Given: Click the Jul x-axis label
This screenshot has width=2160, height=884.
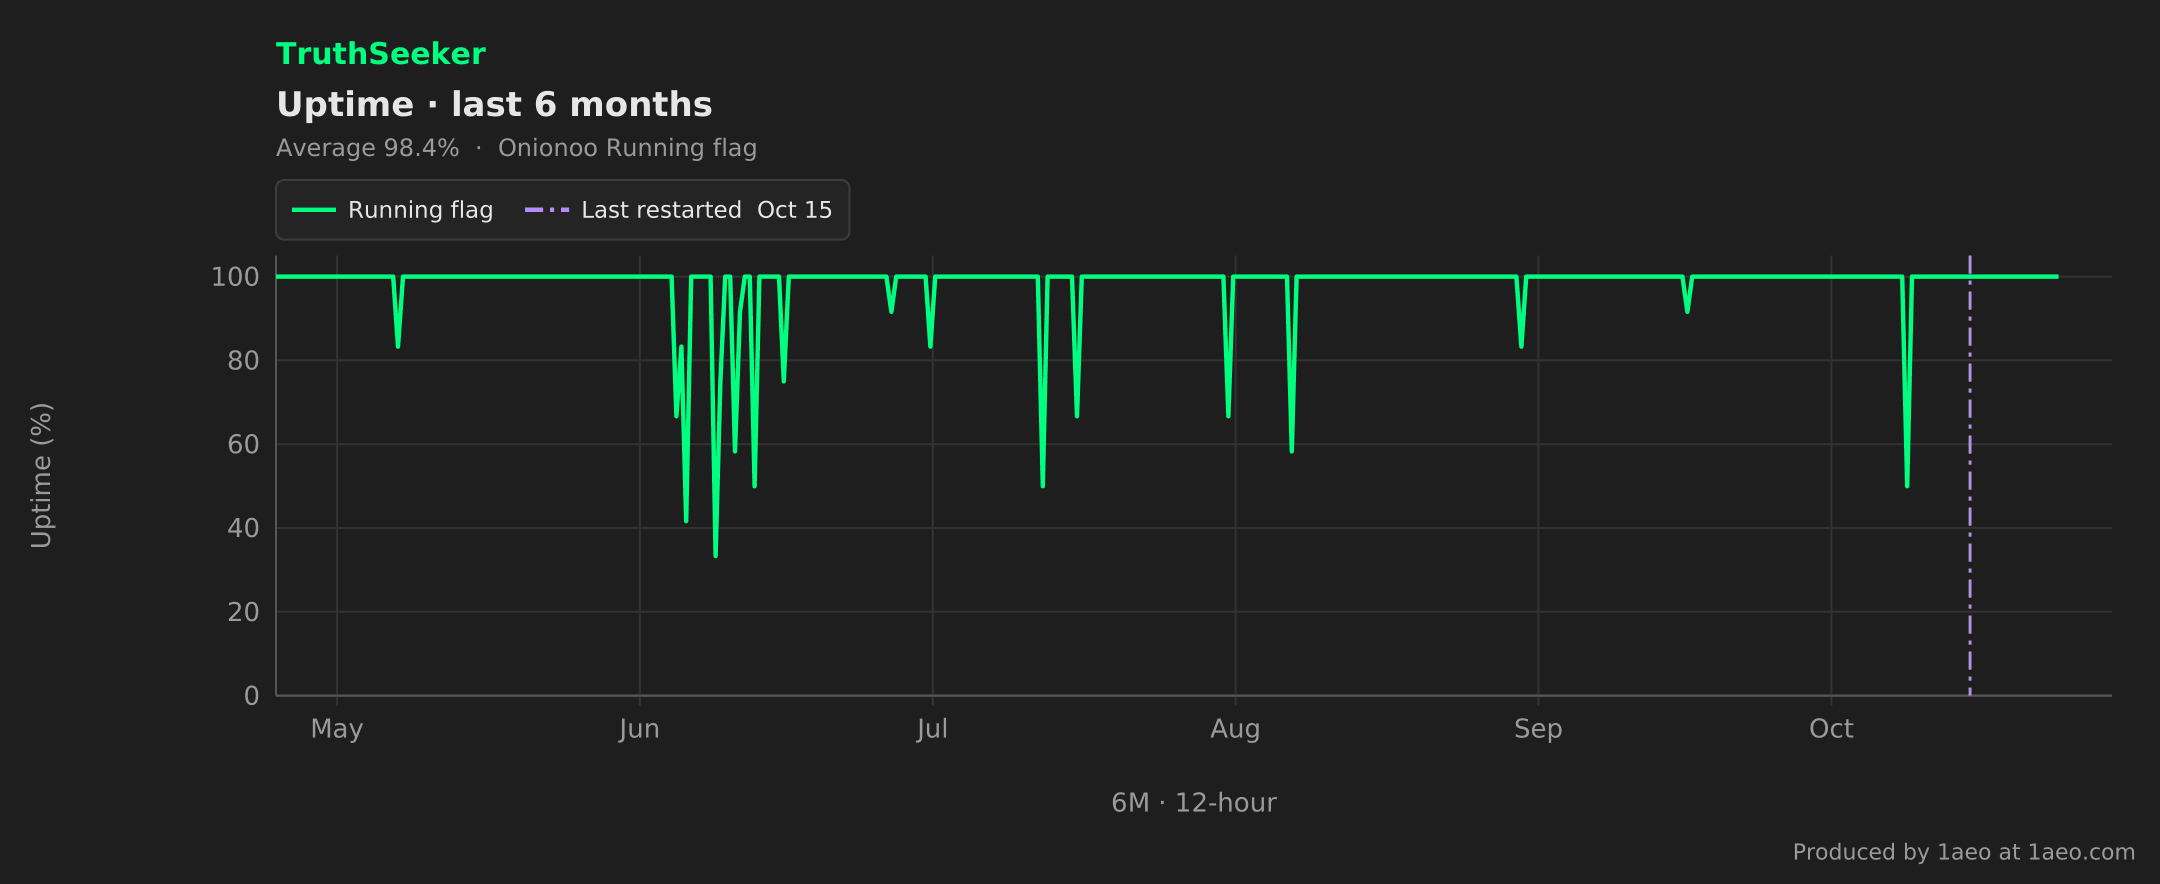Looking at the screenshot, I should pos(932,729).
